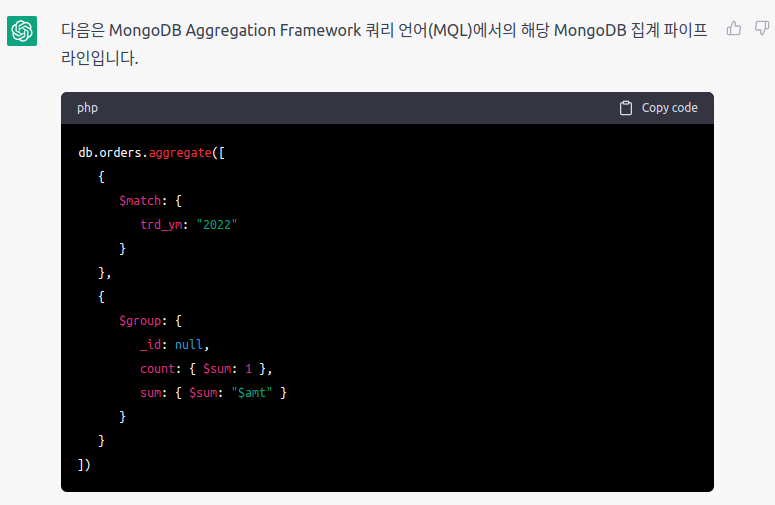Viewport: 775px width, 505px height.
Task: Click the closing ]) line
Action: [x=84, y=464]
